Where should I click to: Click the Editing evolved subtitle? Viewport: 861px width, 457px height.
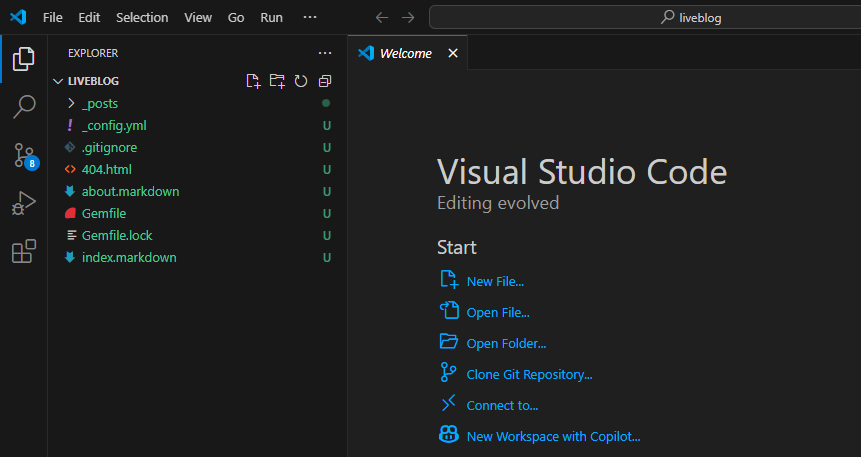click(498, 203)
